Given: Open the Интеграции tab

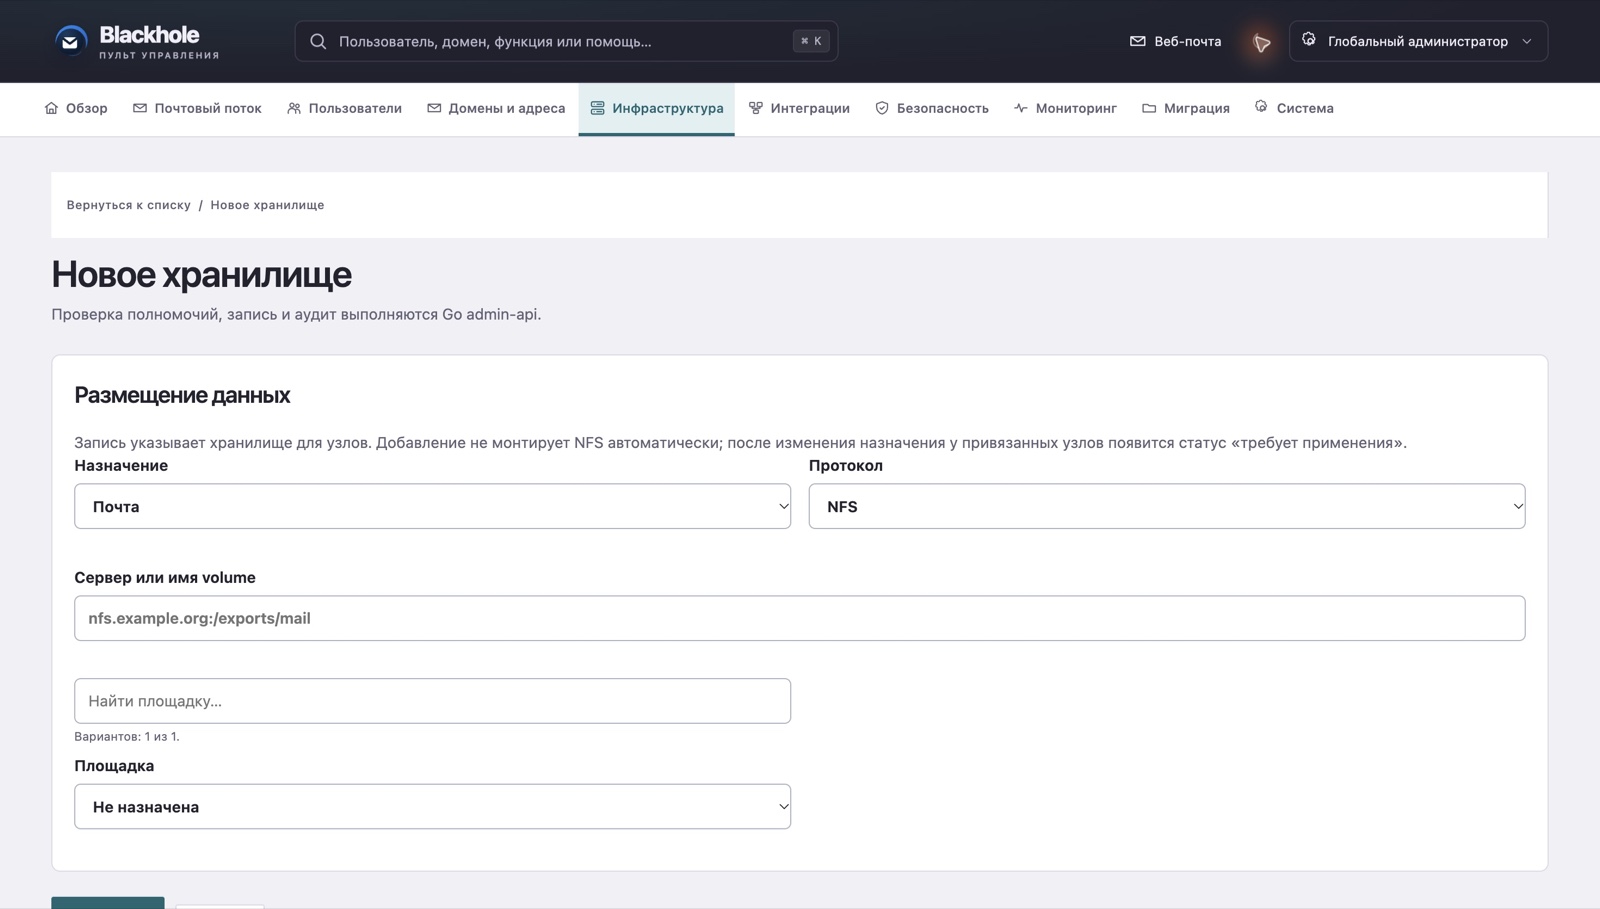Looking at the screenshot, I should tap(799, 108).
